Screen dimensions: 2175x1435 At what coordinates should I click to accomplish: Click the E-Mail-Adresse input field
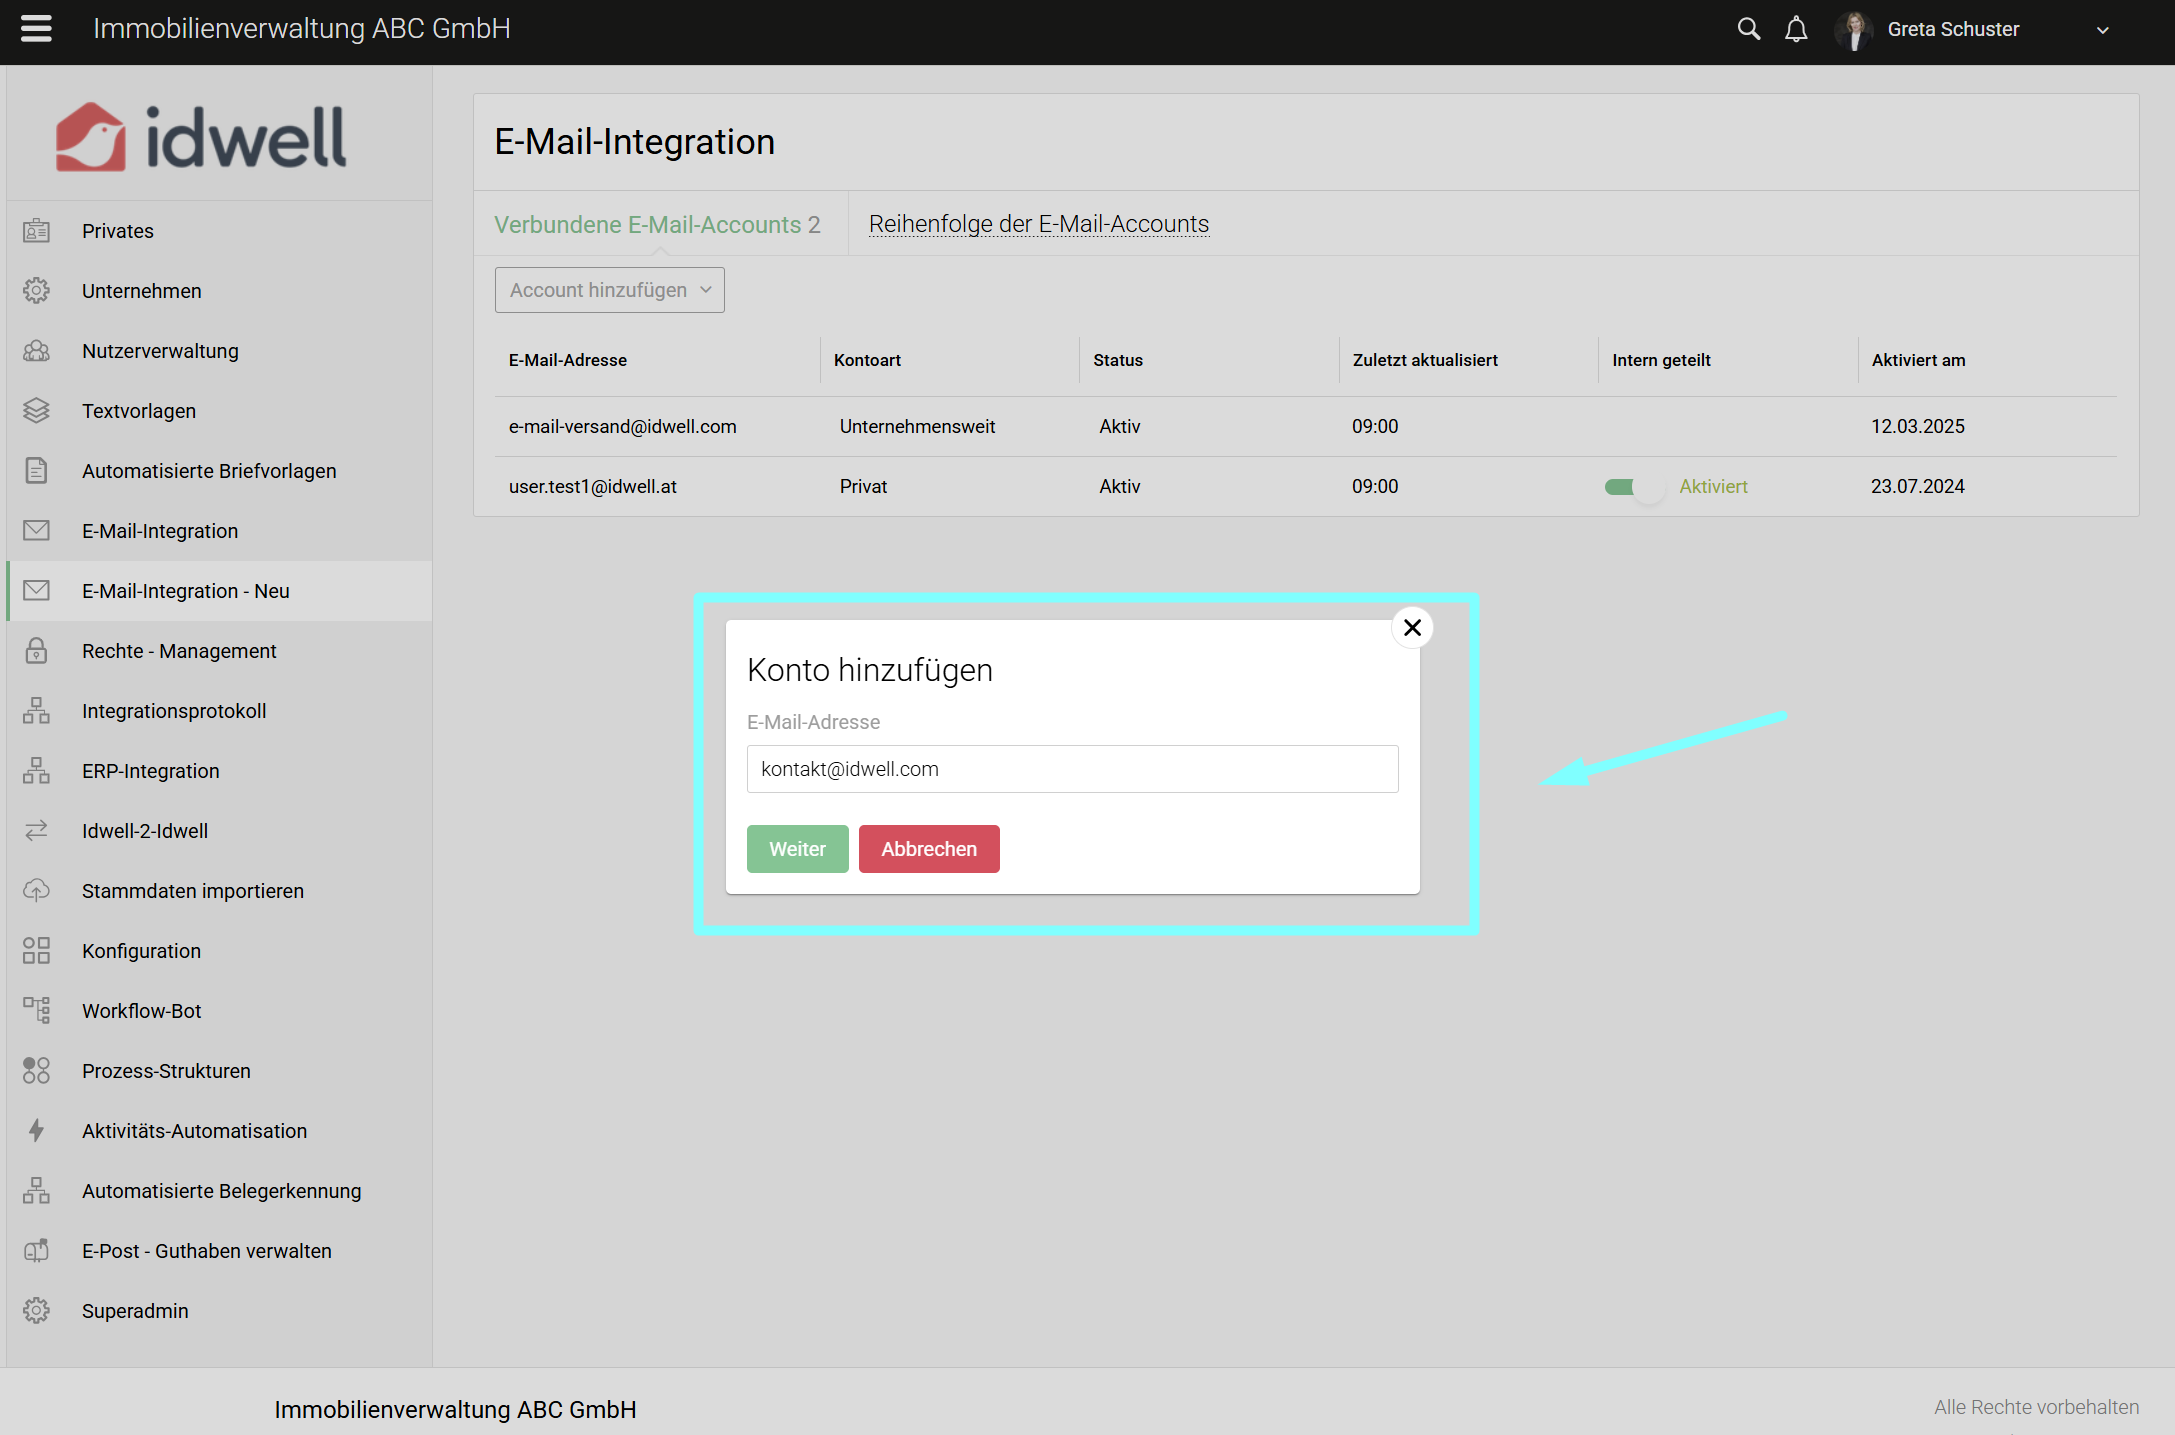[1072, 769]
